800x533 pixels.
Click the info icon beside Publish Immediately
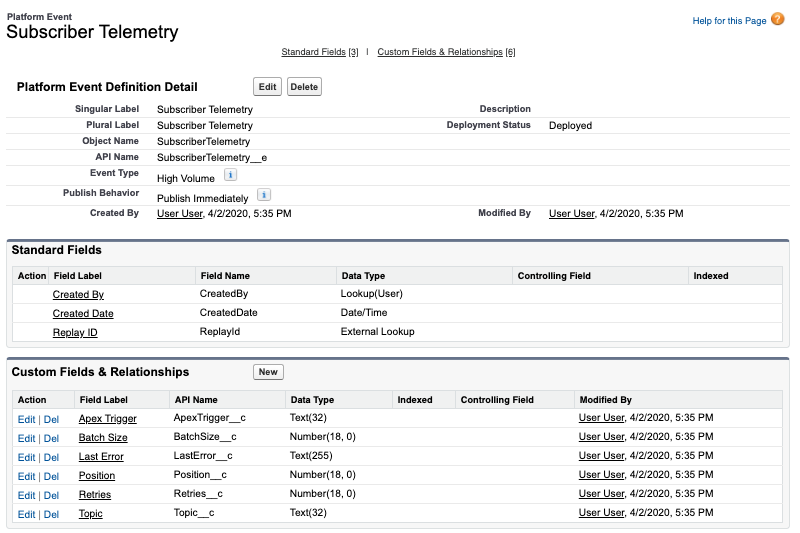pos(263,195)
